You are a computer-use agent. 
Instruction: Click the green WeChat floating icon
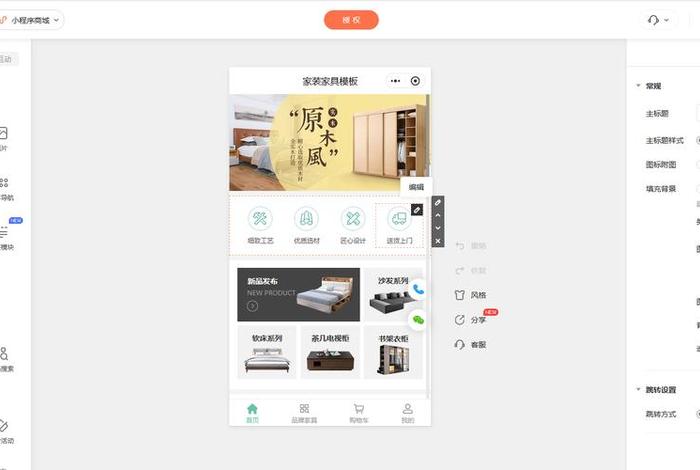pyautogui.click(x=418, y=320)
